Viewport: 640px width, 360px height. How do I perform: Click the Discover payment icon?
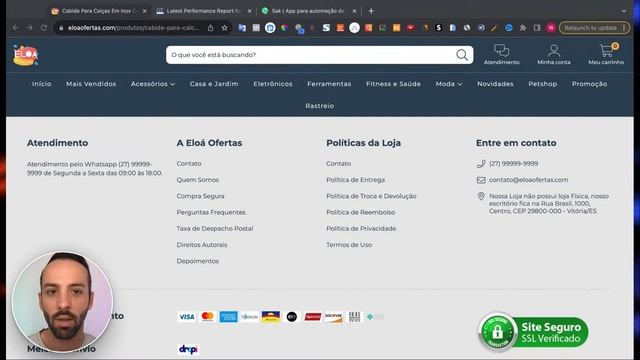pos(333,317)
